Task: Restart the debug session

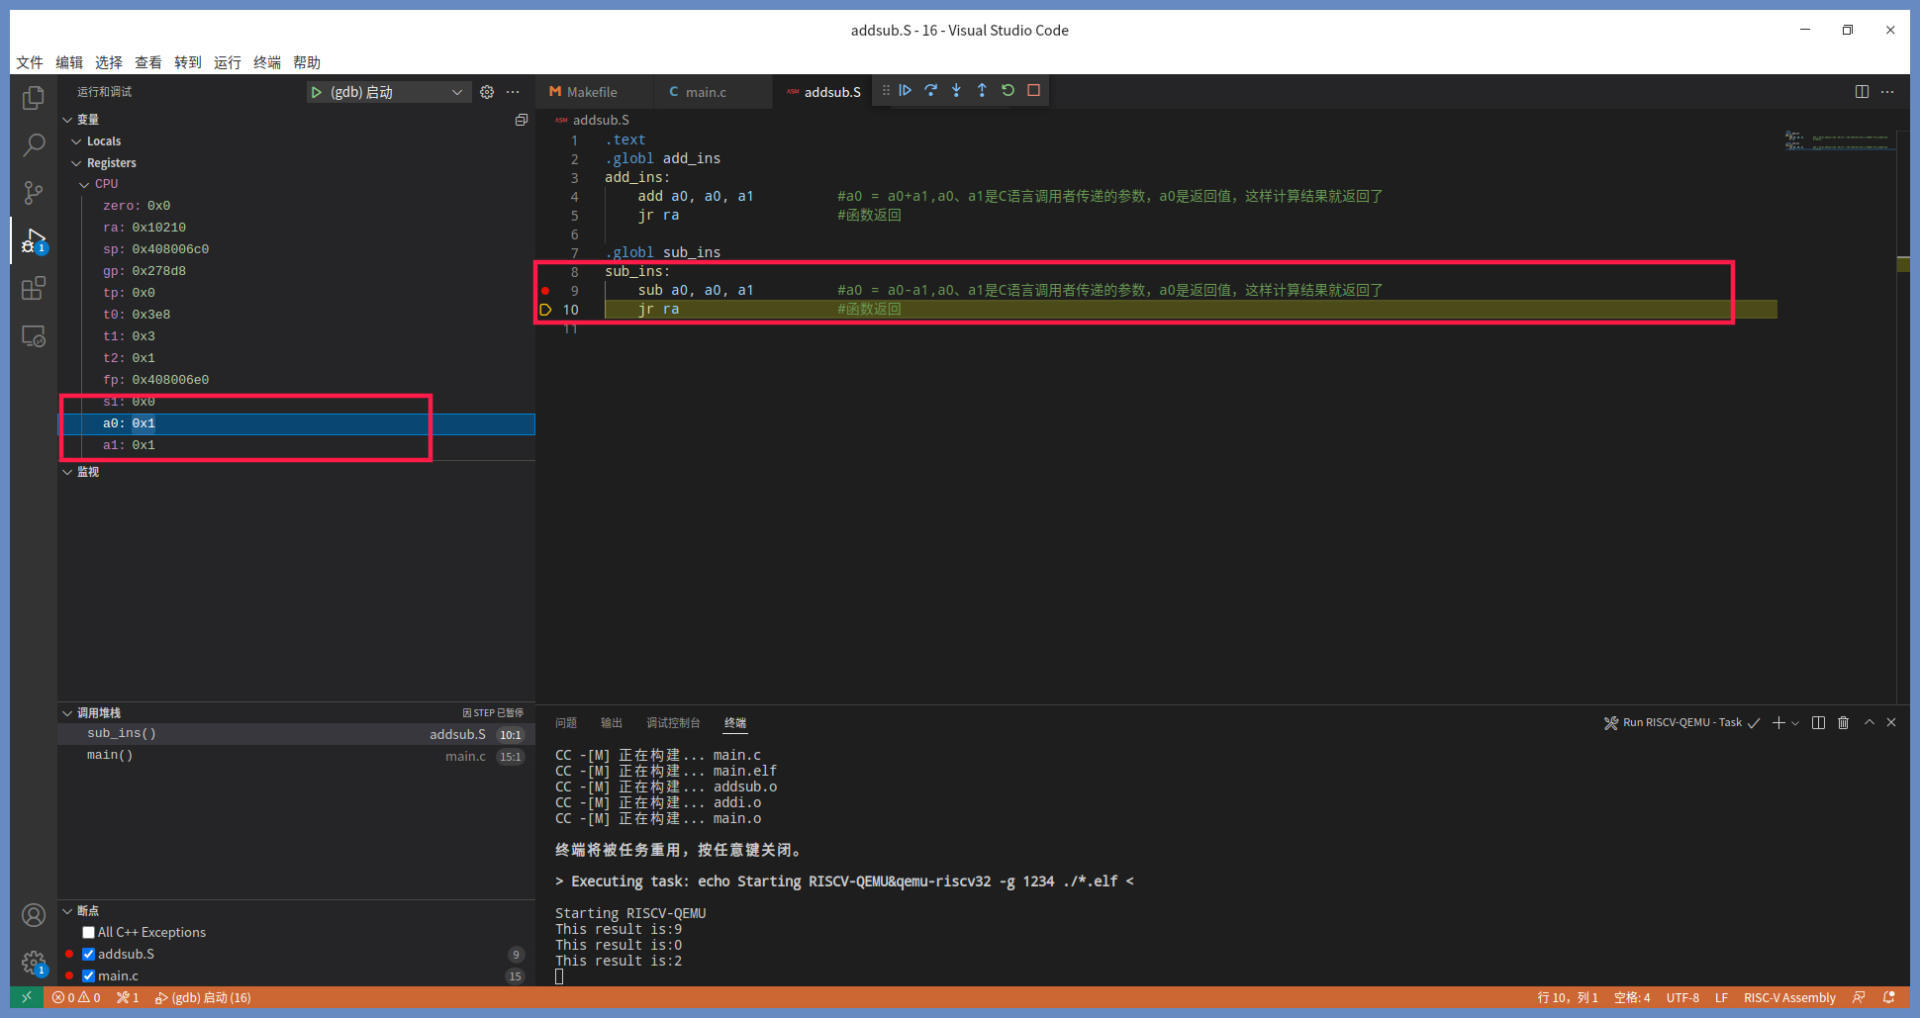Action: pyautogui.click(x=1008, y=91)
